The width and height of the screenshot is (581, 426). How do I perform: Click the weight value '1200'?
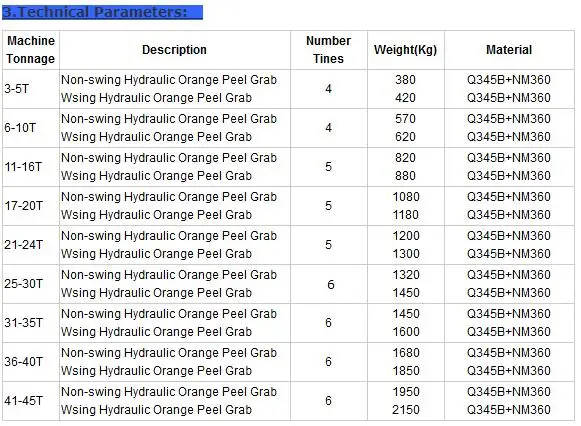point(406,236)
